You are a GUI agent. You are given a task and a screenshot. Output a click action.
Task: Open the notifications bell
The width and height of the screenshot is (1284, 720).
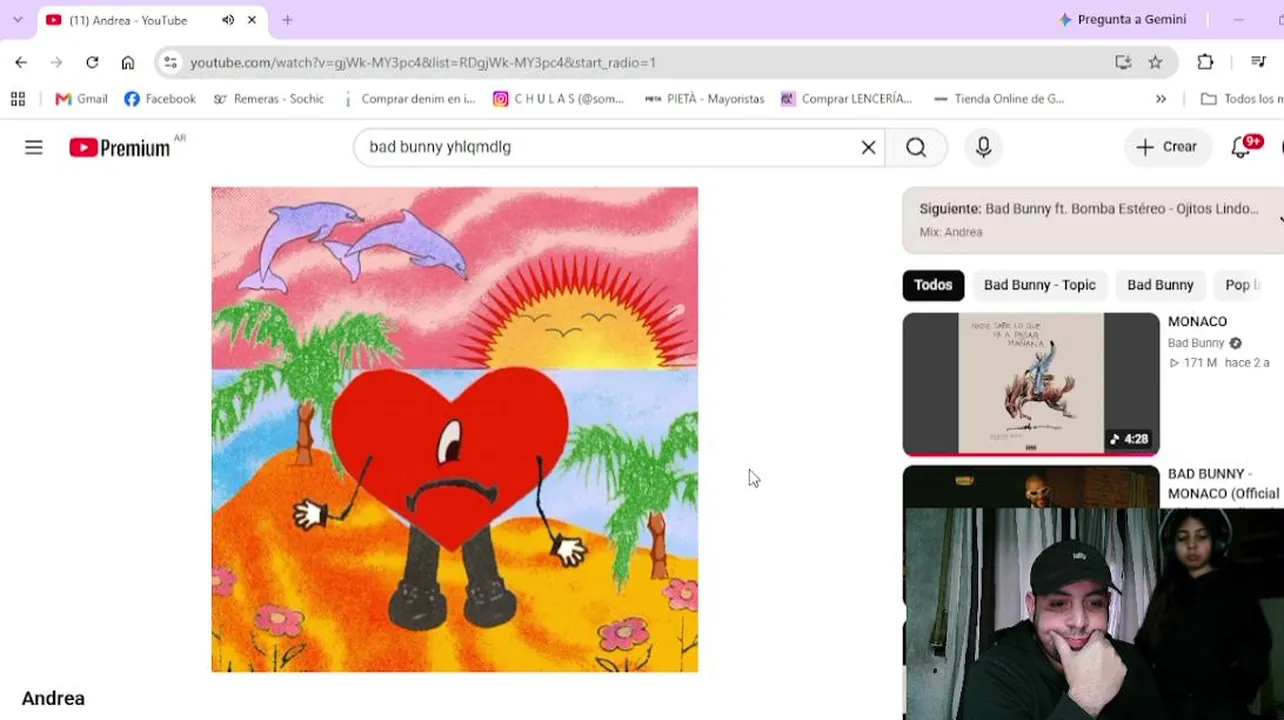point(1241,147)
